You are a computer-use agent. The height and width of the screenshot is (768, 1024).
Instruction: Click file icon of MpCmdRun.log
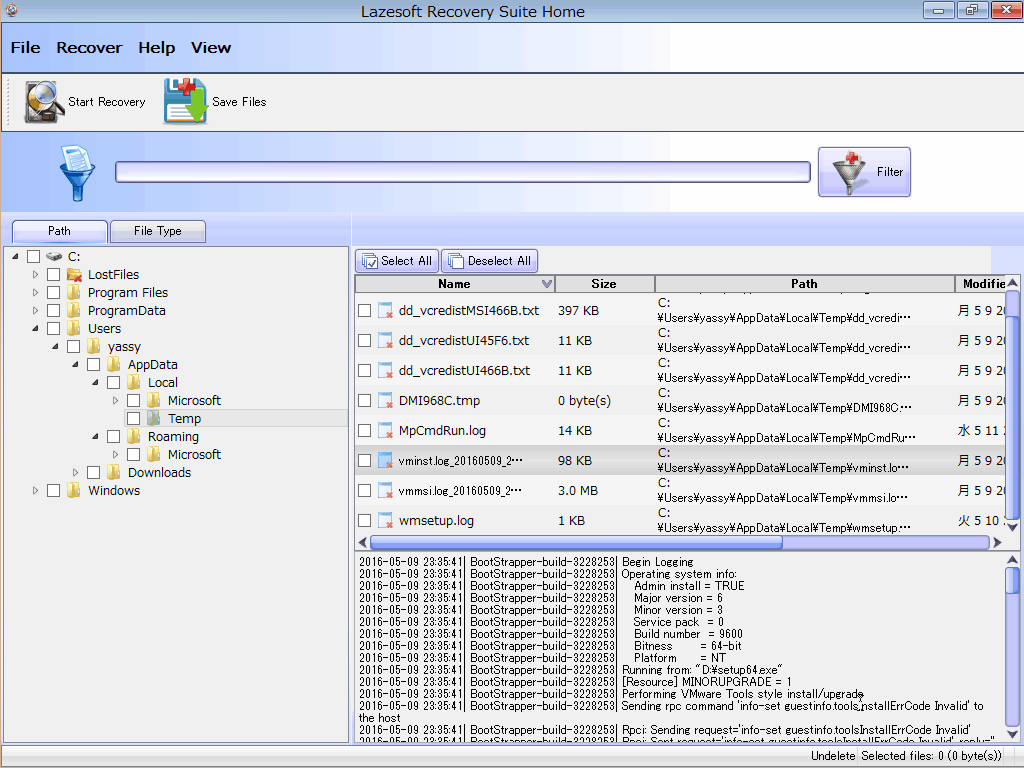tap(385, 431)
